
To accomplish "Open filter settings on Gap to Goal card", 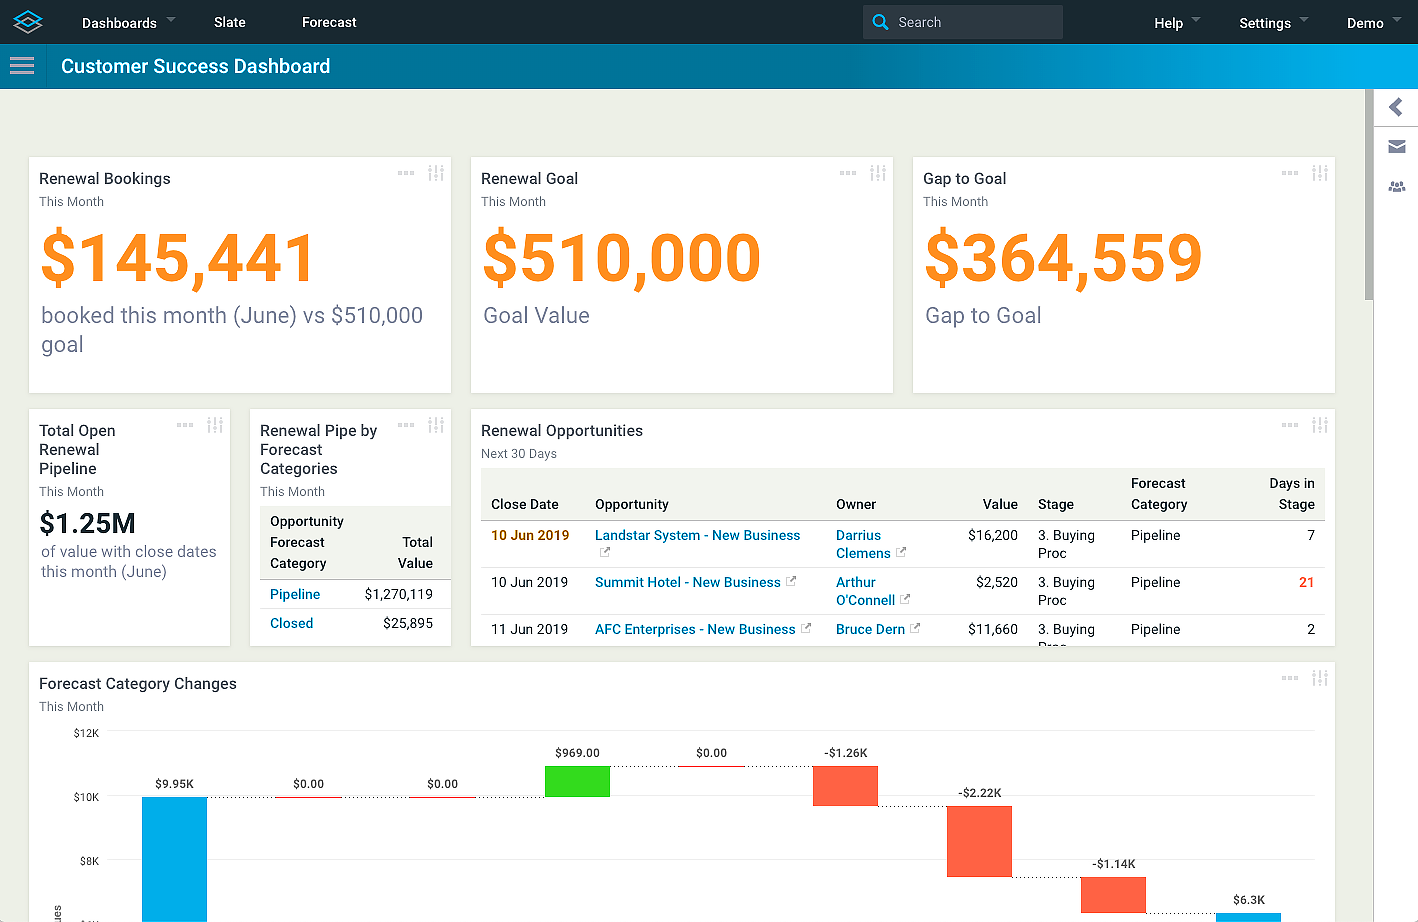I will click(1320, 173).
